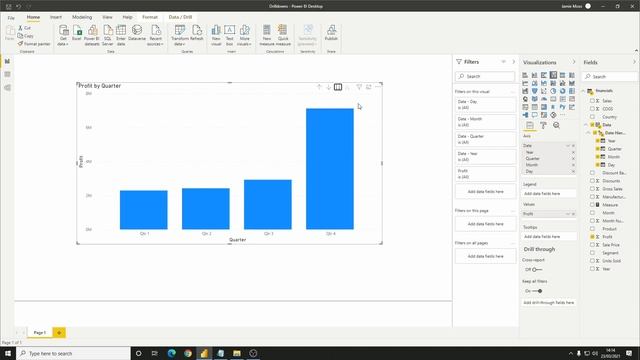The image size is (640, 360).
Task: Collapse the financials table in Fields
Action: point(584,91)
